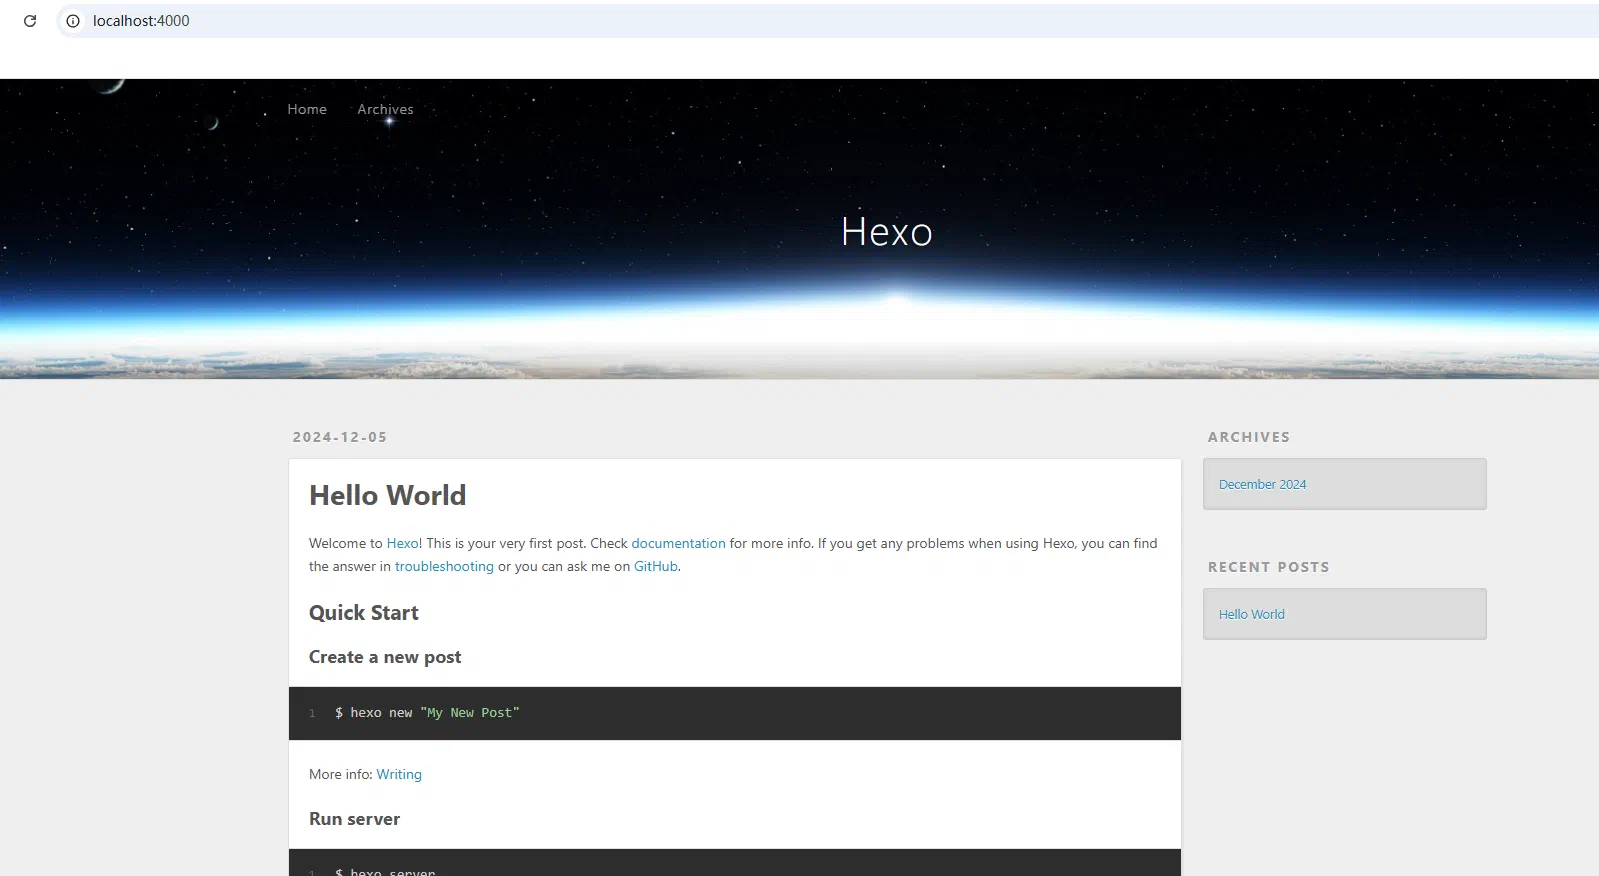Visit the troubleshooting link
The width and height of the screenshot is (1599, 876).
pos(444,566)
